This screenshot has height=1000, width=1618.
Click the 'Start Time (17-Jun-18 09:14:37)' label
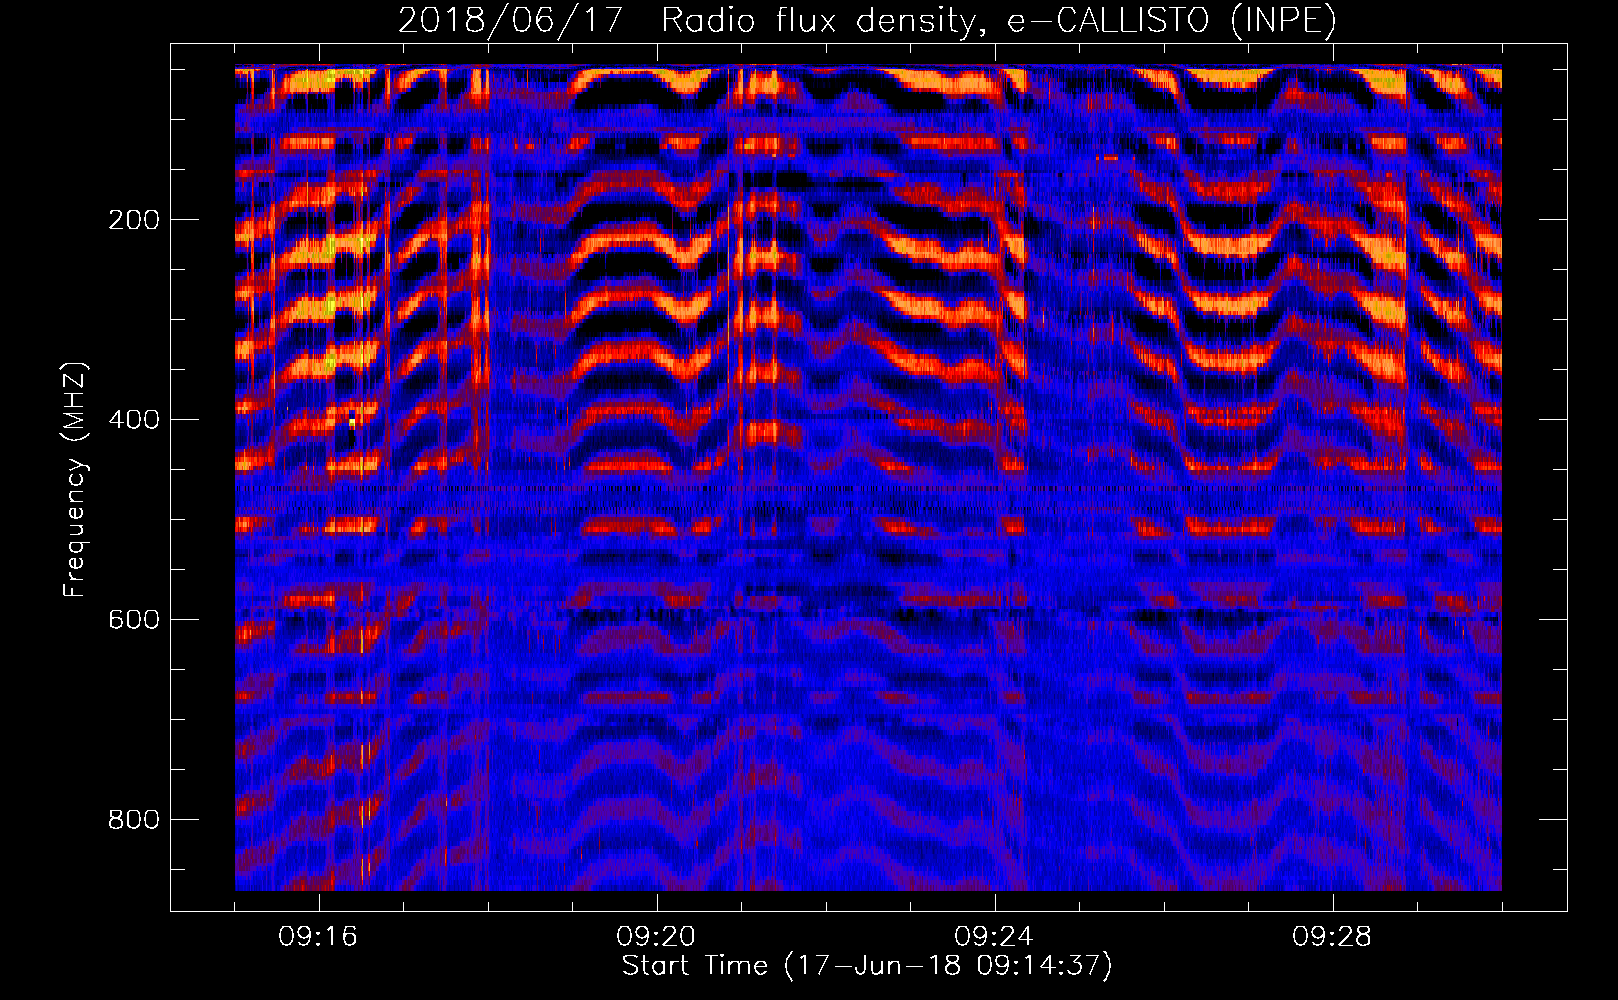click(x=867, y=966)
